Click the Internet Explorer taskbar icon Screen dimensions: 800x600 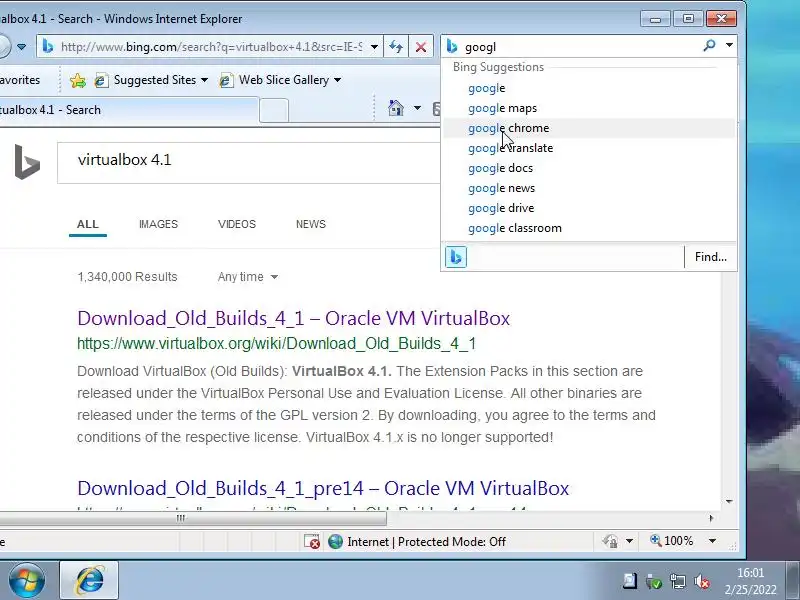(89, 581)
